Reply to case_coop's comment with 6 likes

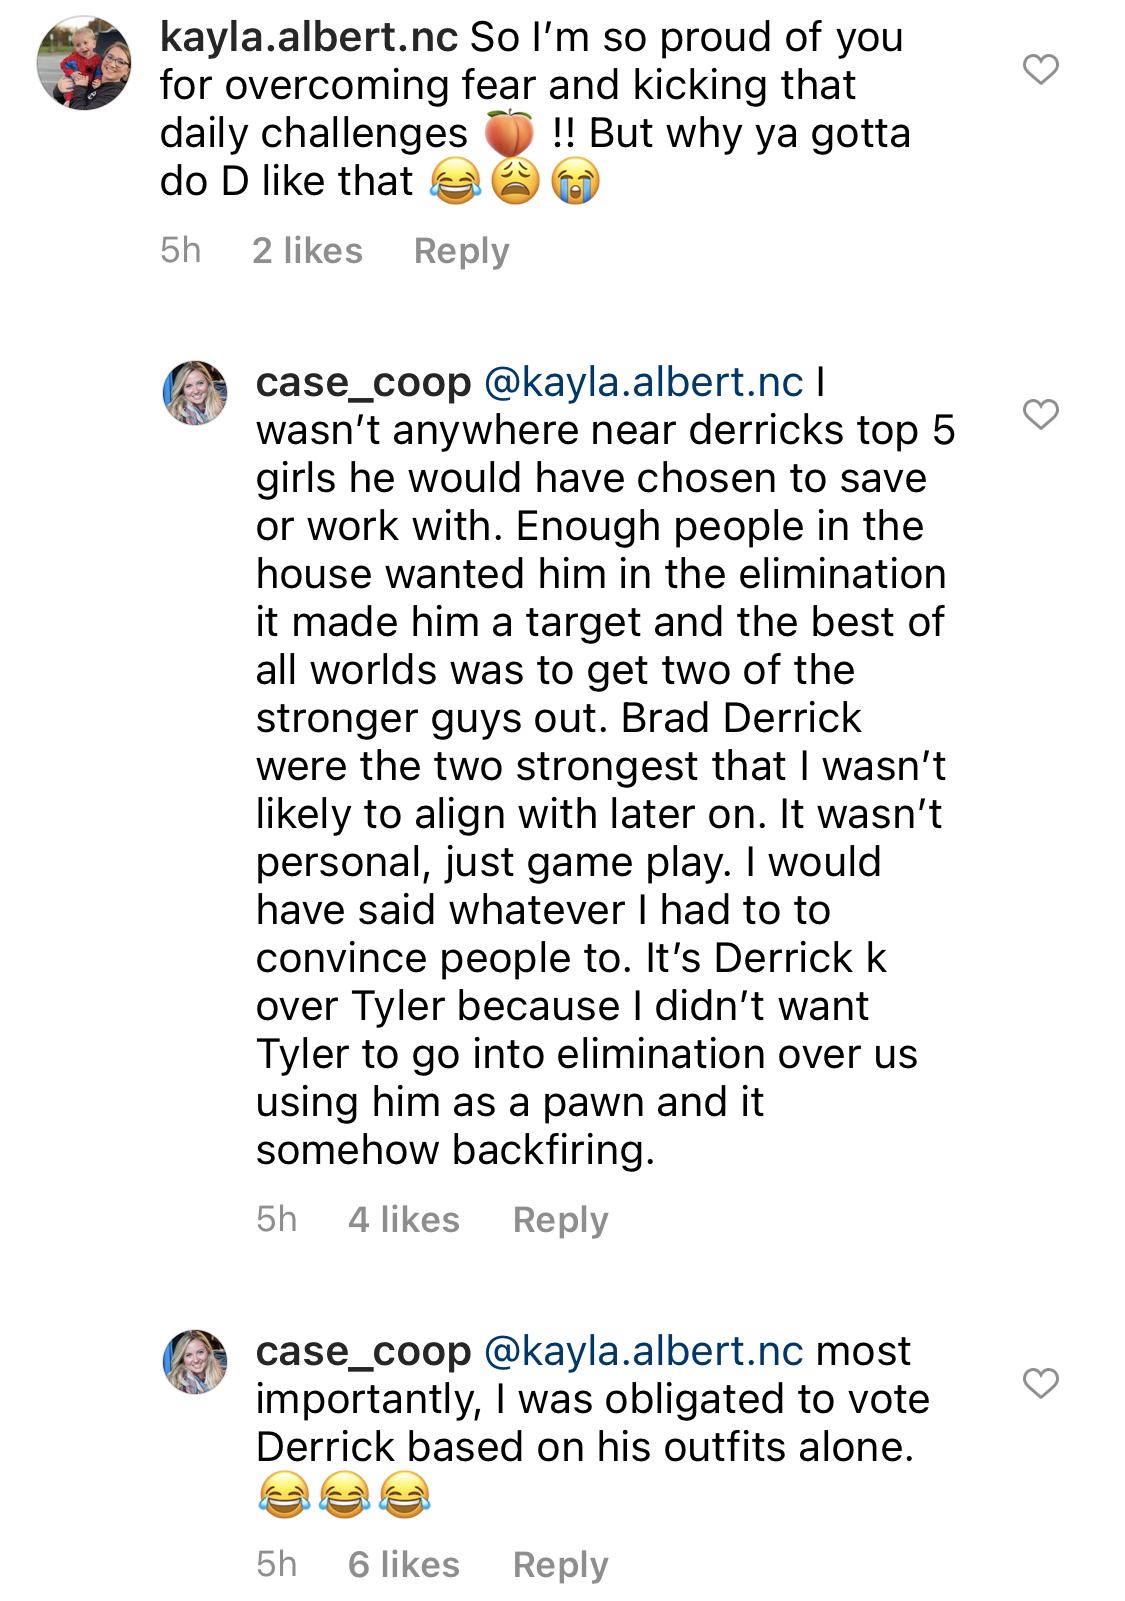coord(561,1565)
